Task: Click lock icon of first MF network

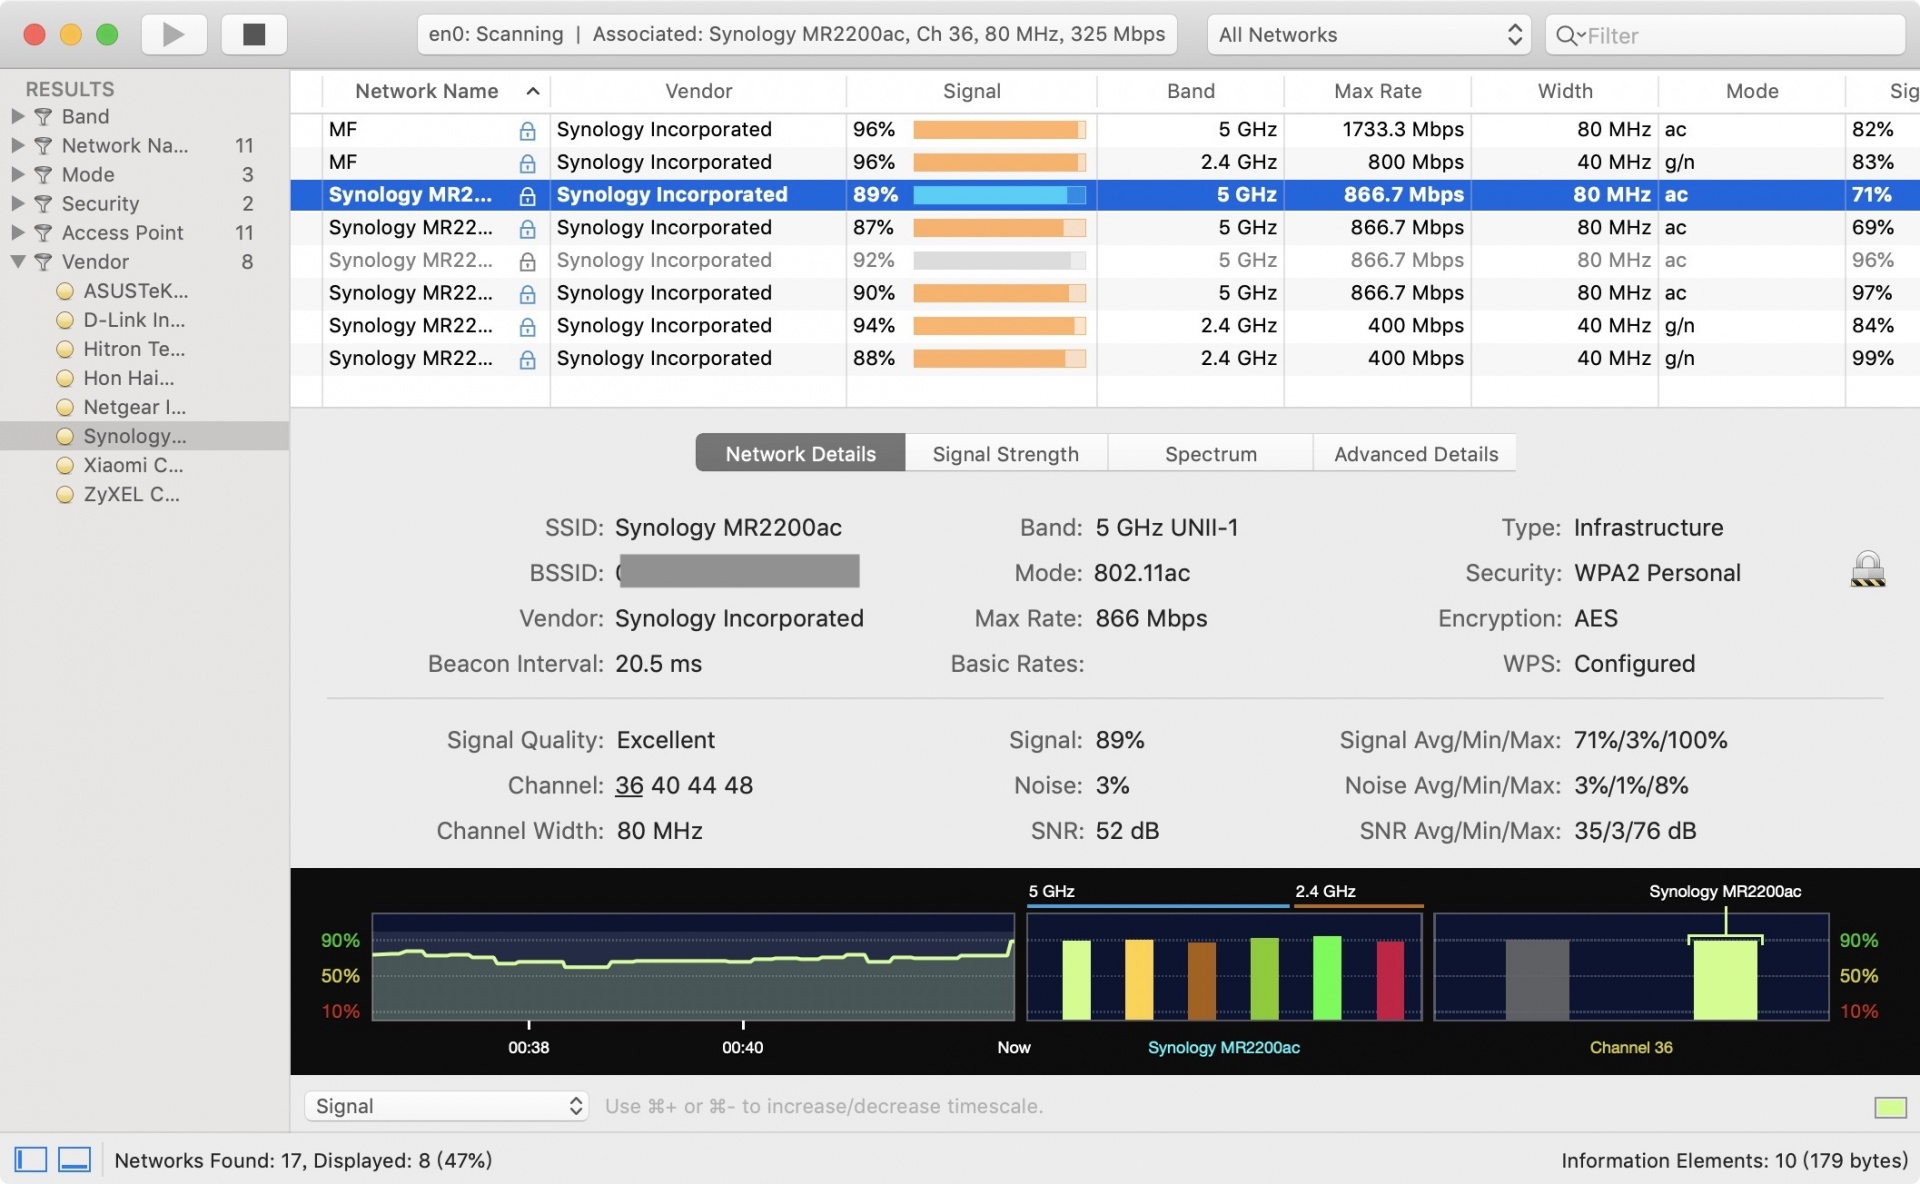Action: point(527,130)
